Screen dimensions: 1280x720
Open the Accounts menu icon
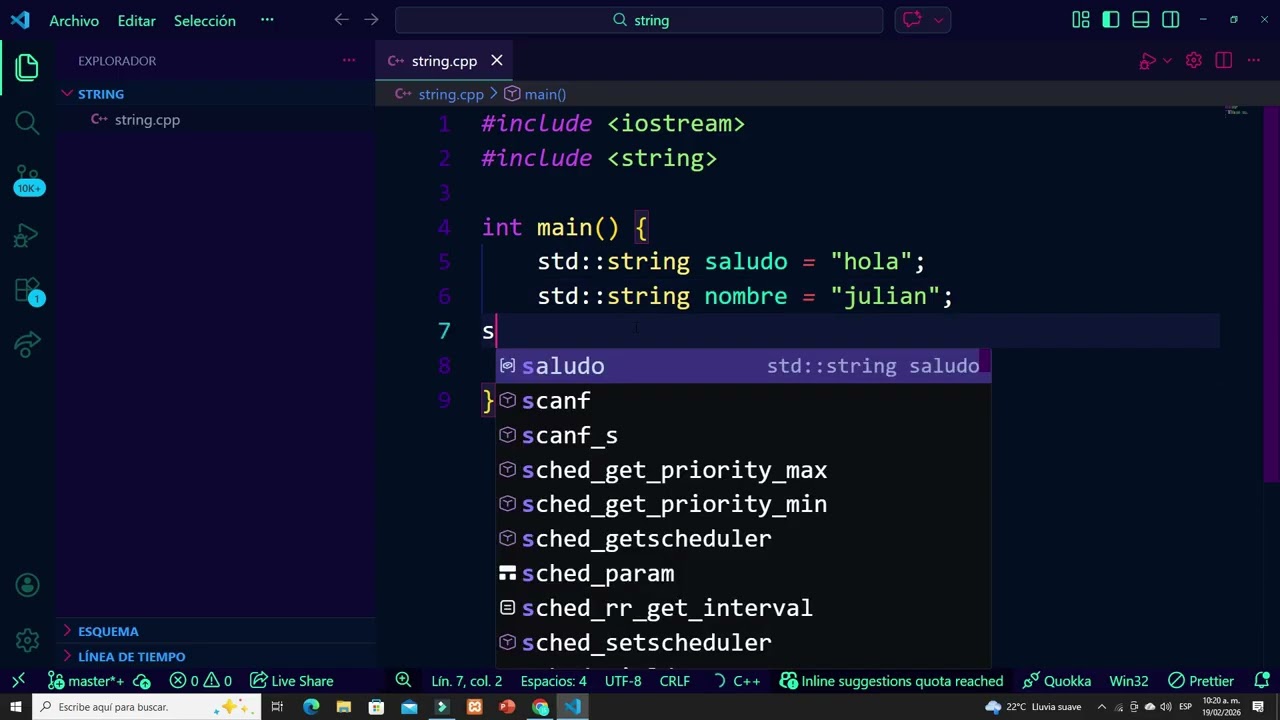27,585
